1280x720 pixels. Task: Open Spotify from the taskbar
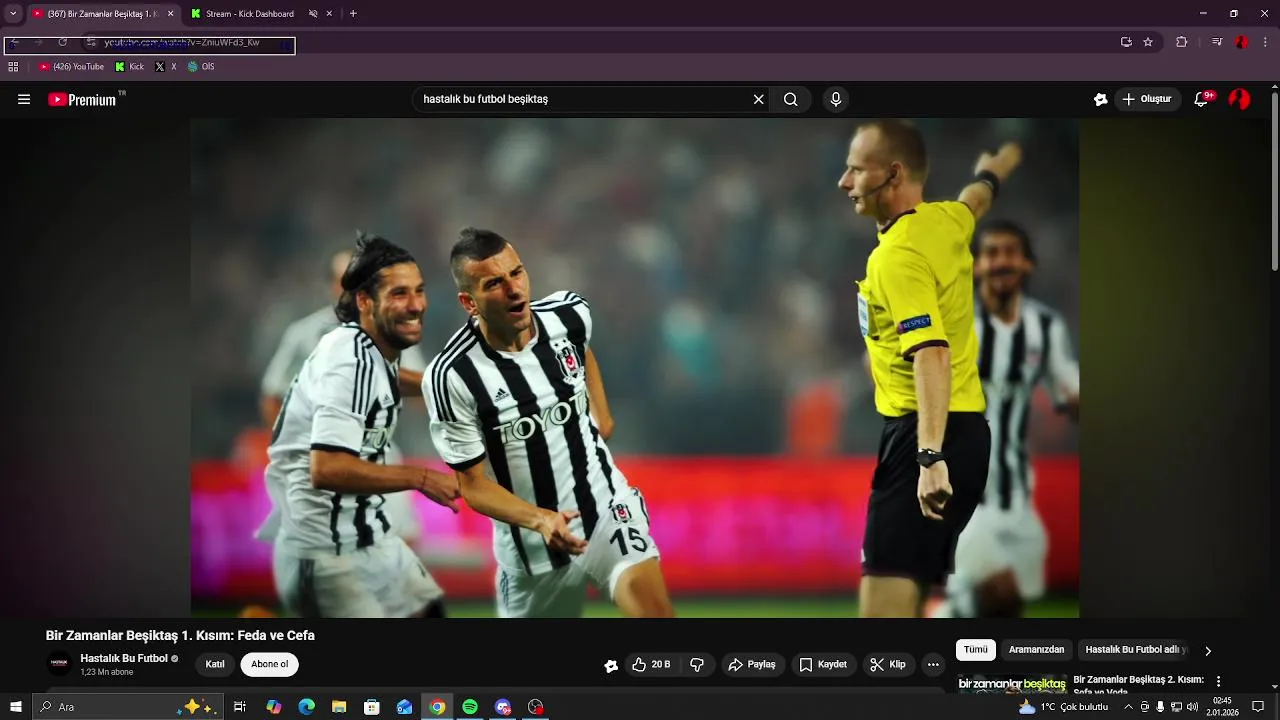click(x=470, y=707)
